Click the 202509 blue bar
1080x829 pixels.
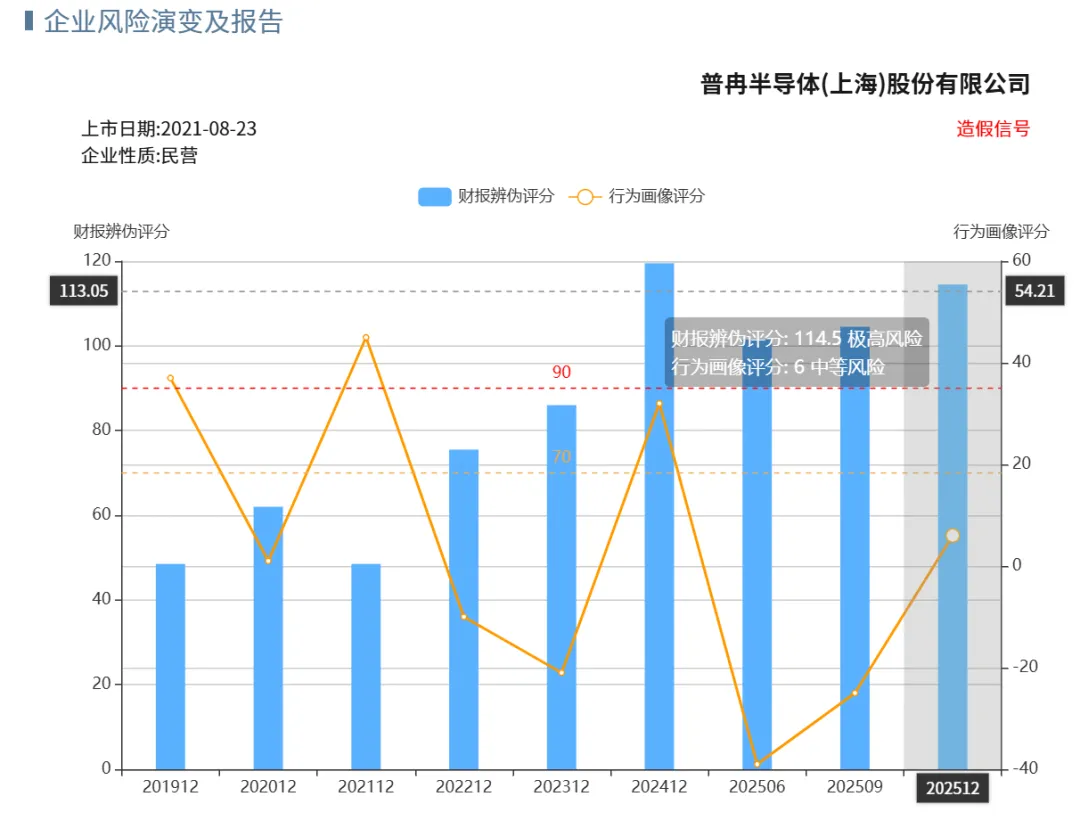pyautogui.click(x=855, y=547)
